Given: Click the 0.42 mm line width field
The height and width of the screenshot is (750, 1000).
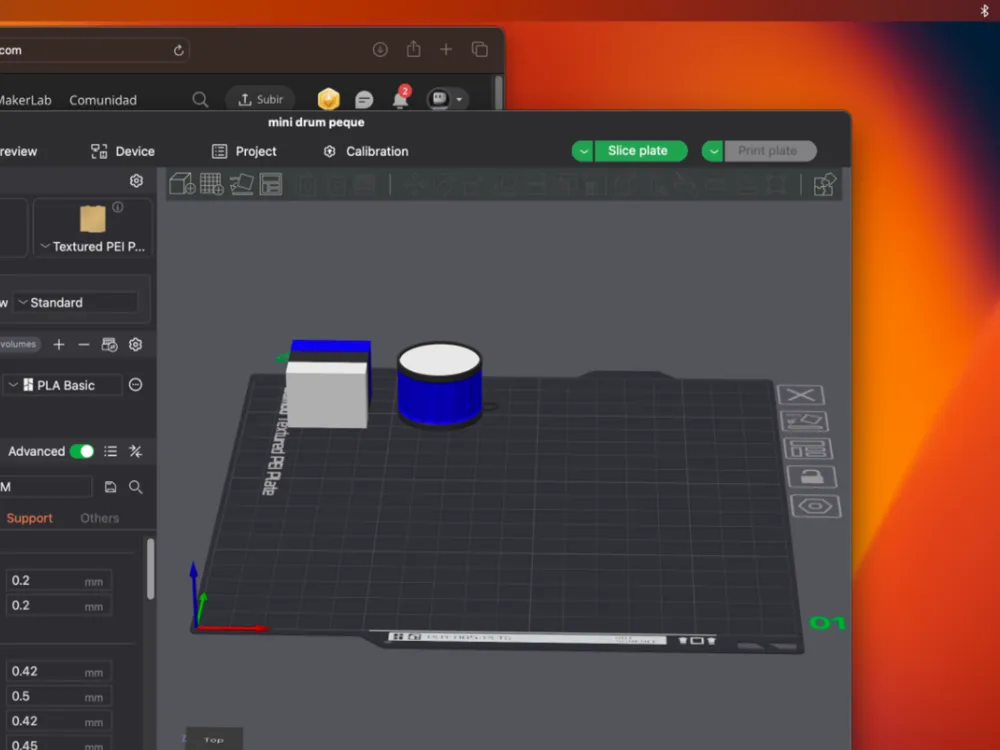Looking at the screenshot, I should click(59, 671).
